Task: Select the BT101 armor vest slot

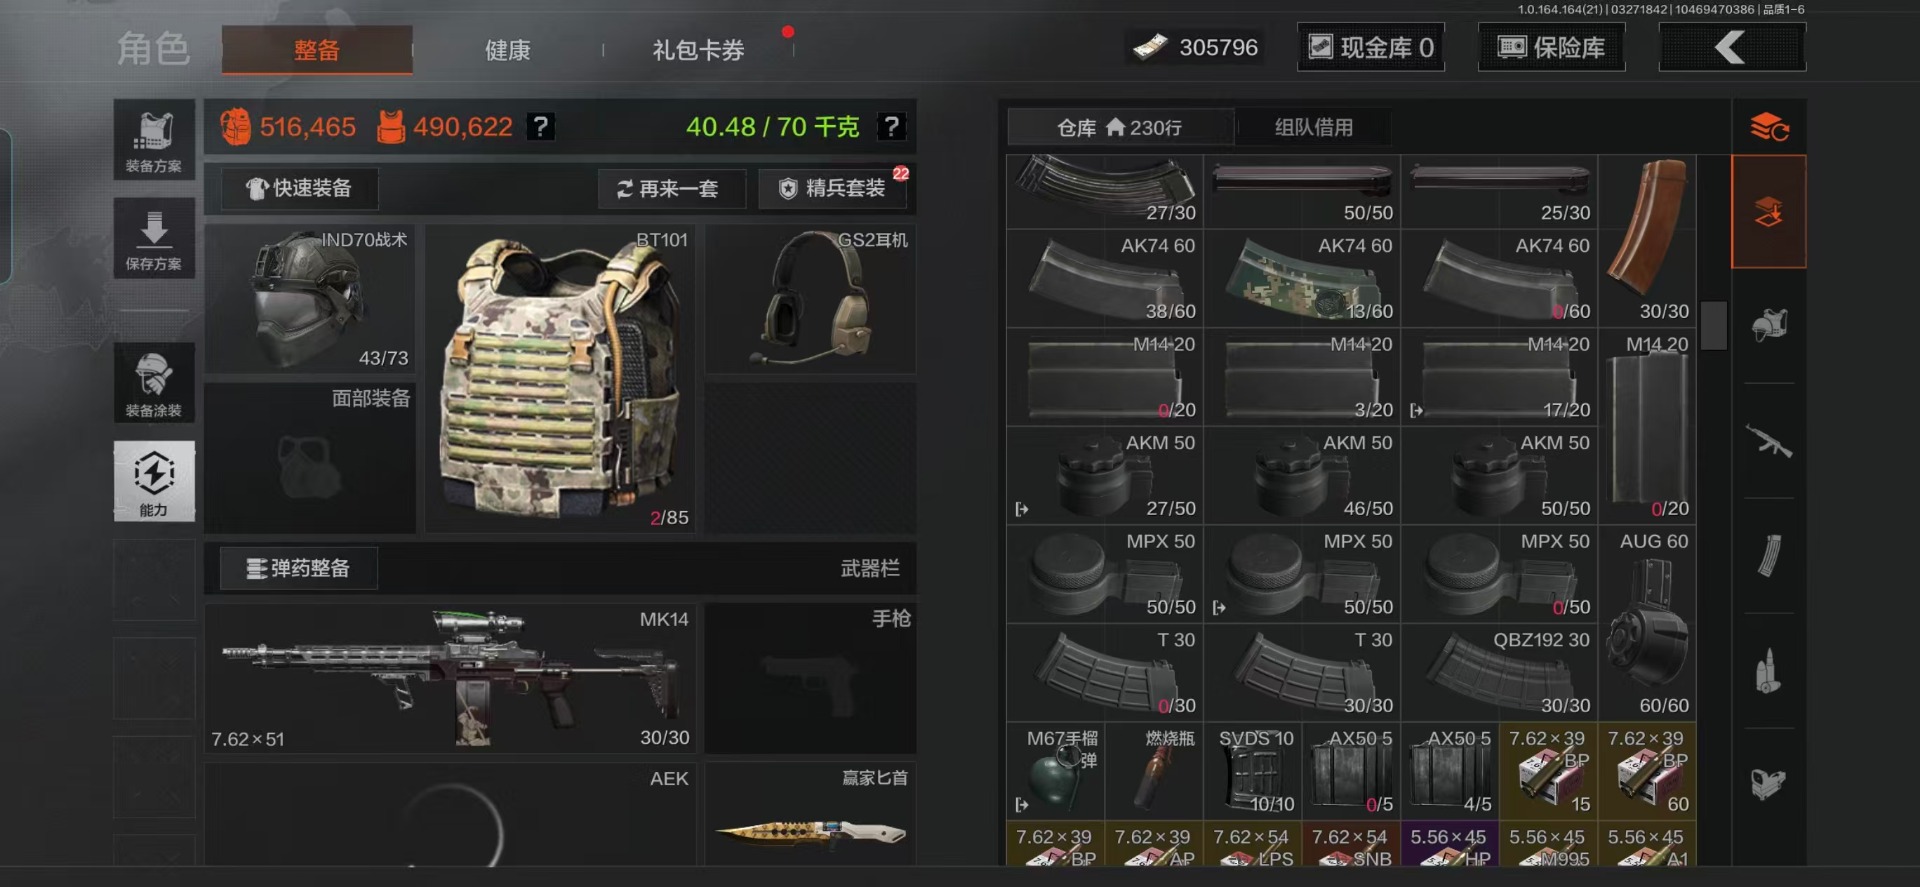Action: pos(560,378)
